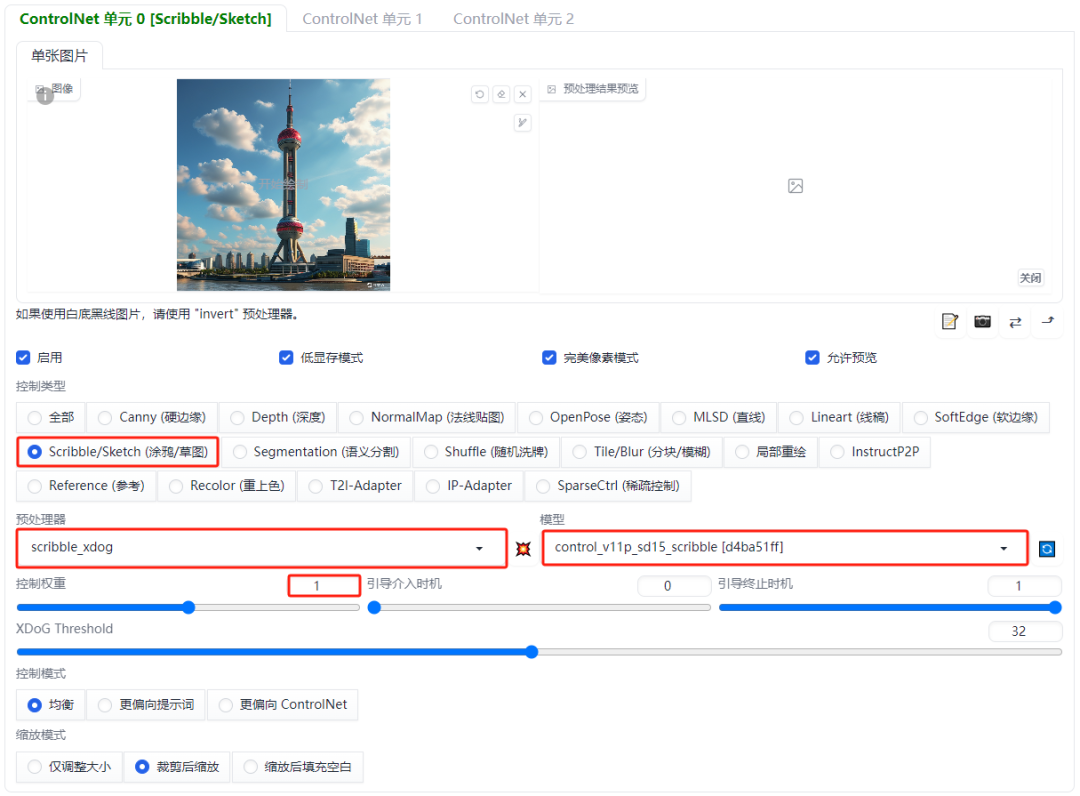Viewport: 1080px width, 796px height.
Task: Select the IP-Adapter control type
Action: 469,486
